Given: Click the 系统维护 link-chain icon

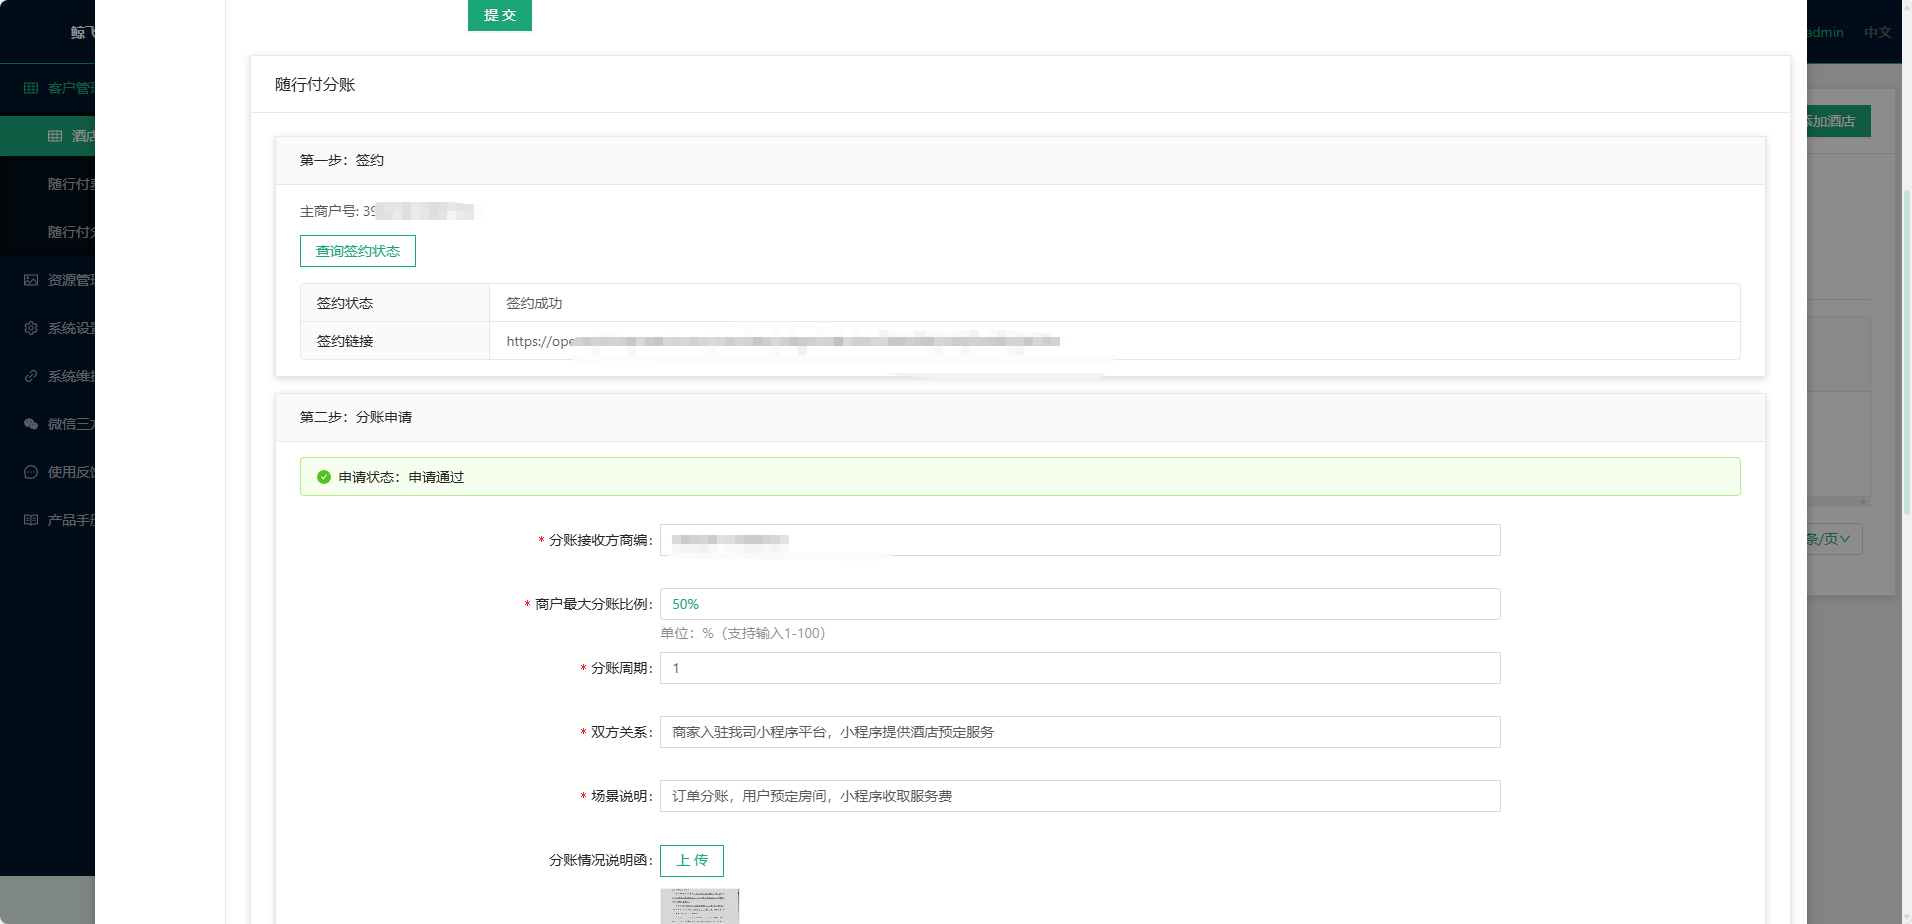Looking at the screenshot, I should coord(31,376).
